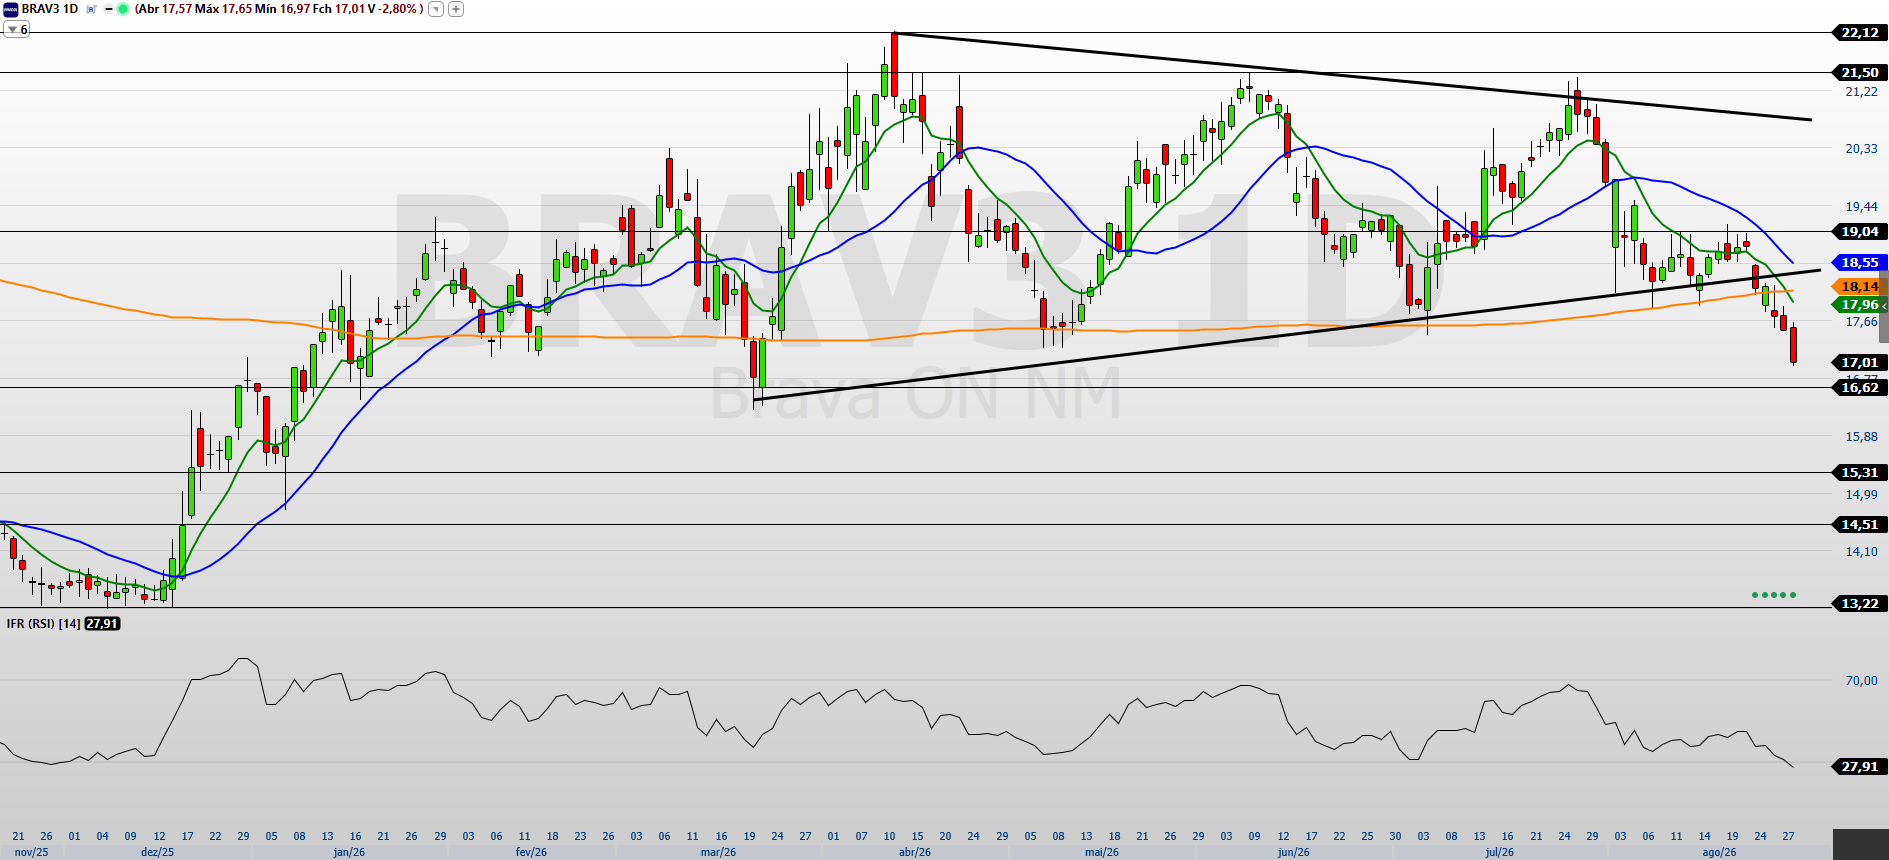Click the ago/26 month label on the timeline
This screenshot has width=1889, height=860.
pos(1719,852)
